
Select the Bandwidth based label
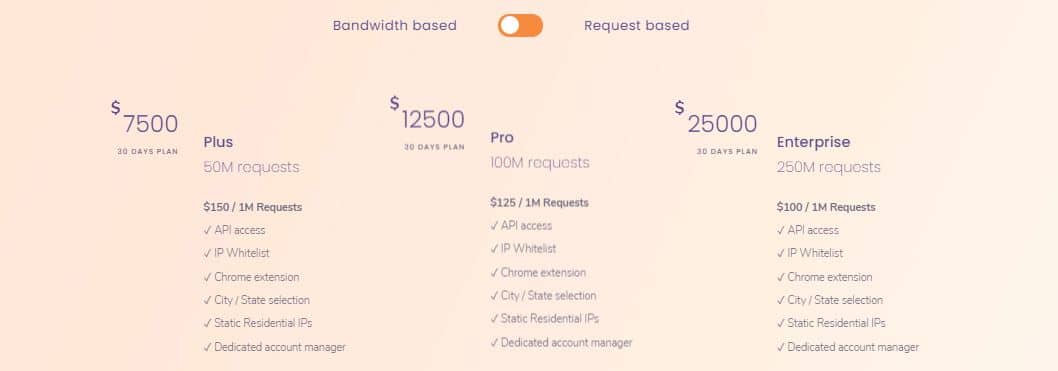pos(395,26)
